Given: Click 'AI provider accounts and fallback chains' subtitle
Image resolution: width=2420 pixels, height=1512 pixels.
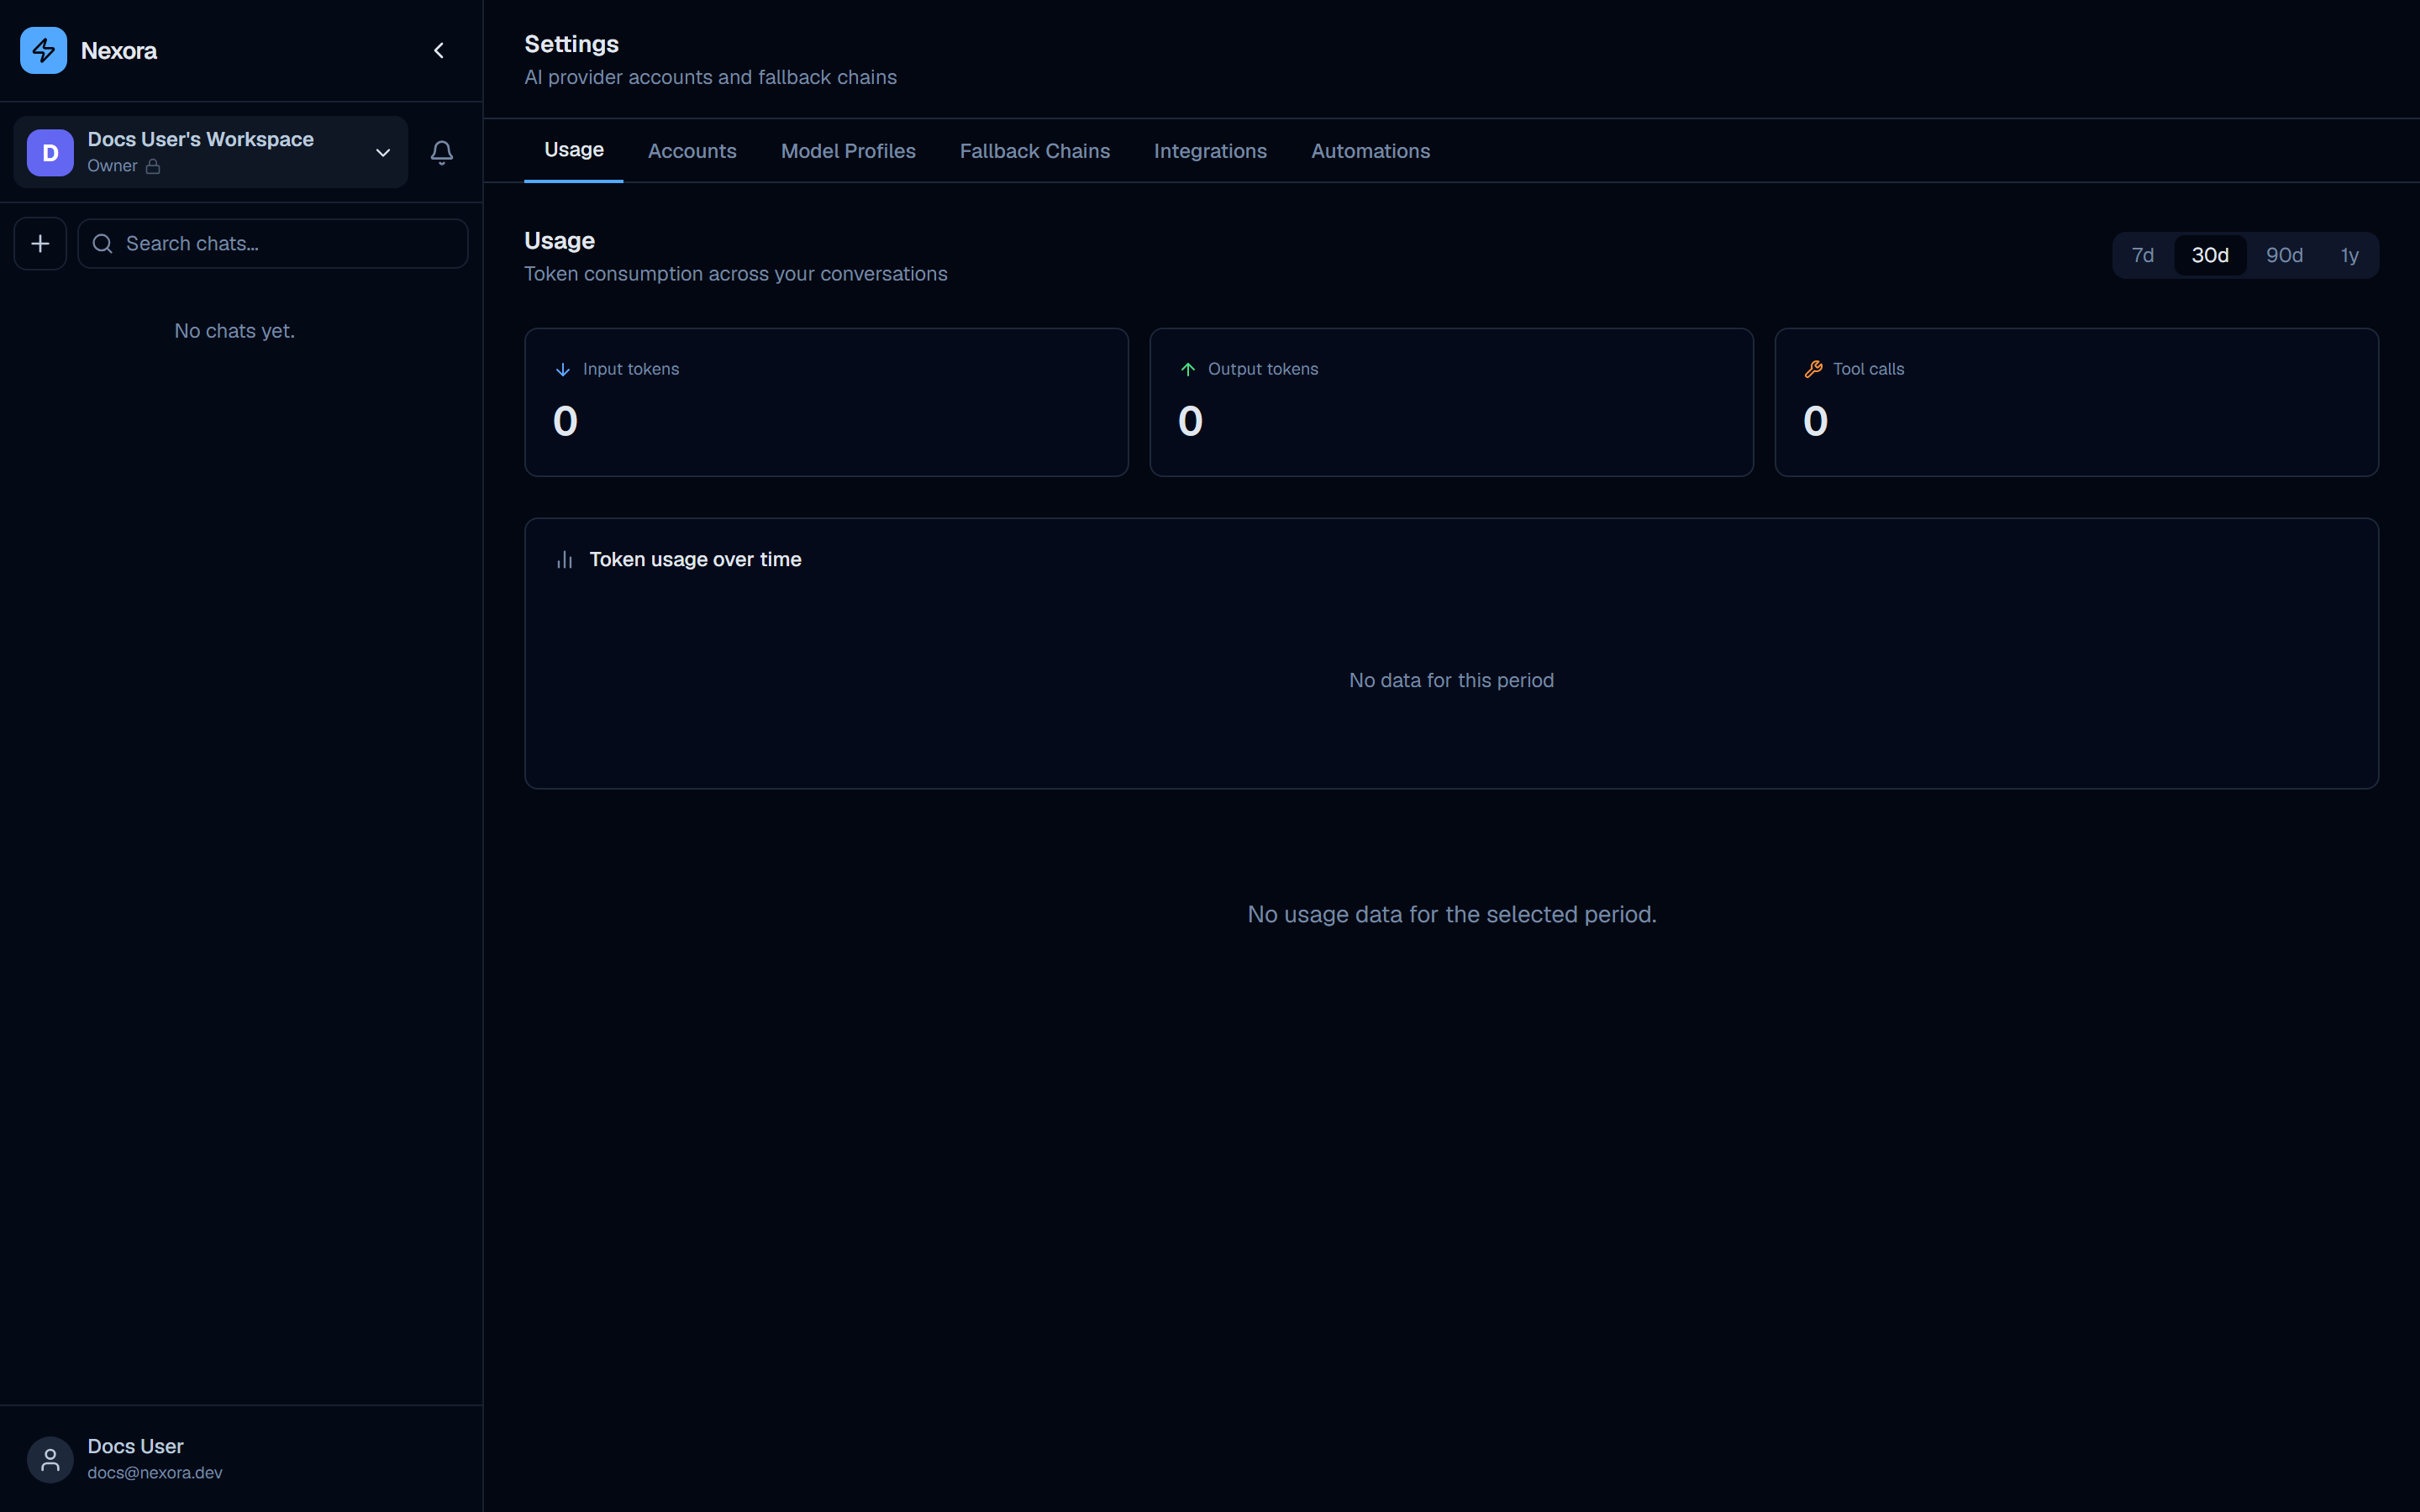Looking at the screenshot, I should click(x=711, y=77).
